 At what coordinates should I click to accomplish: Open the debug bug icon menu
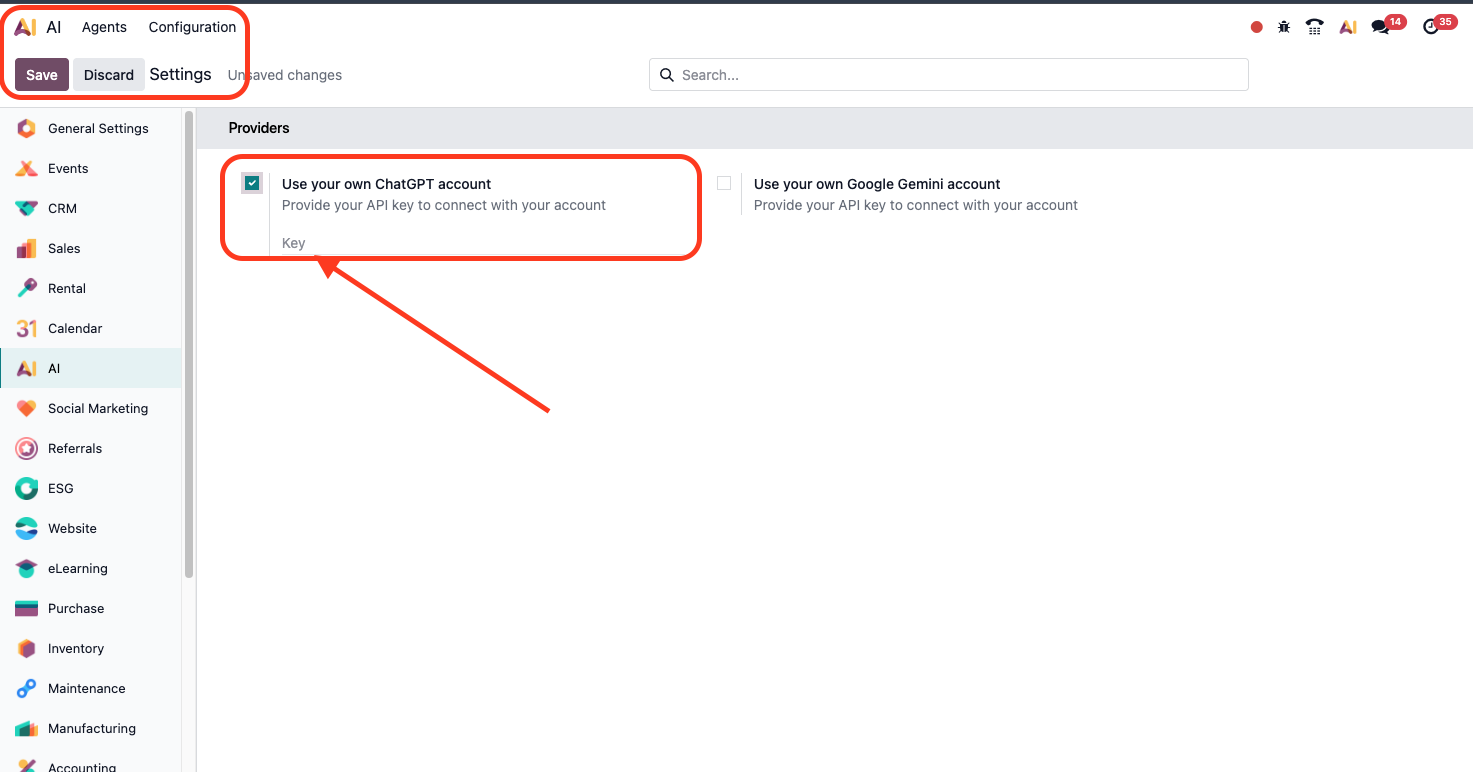[1284, 27]
